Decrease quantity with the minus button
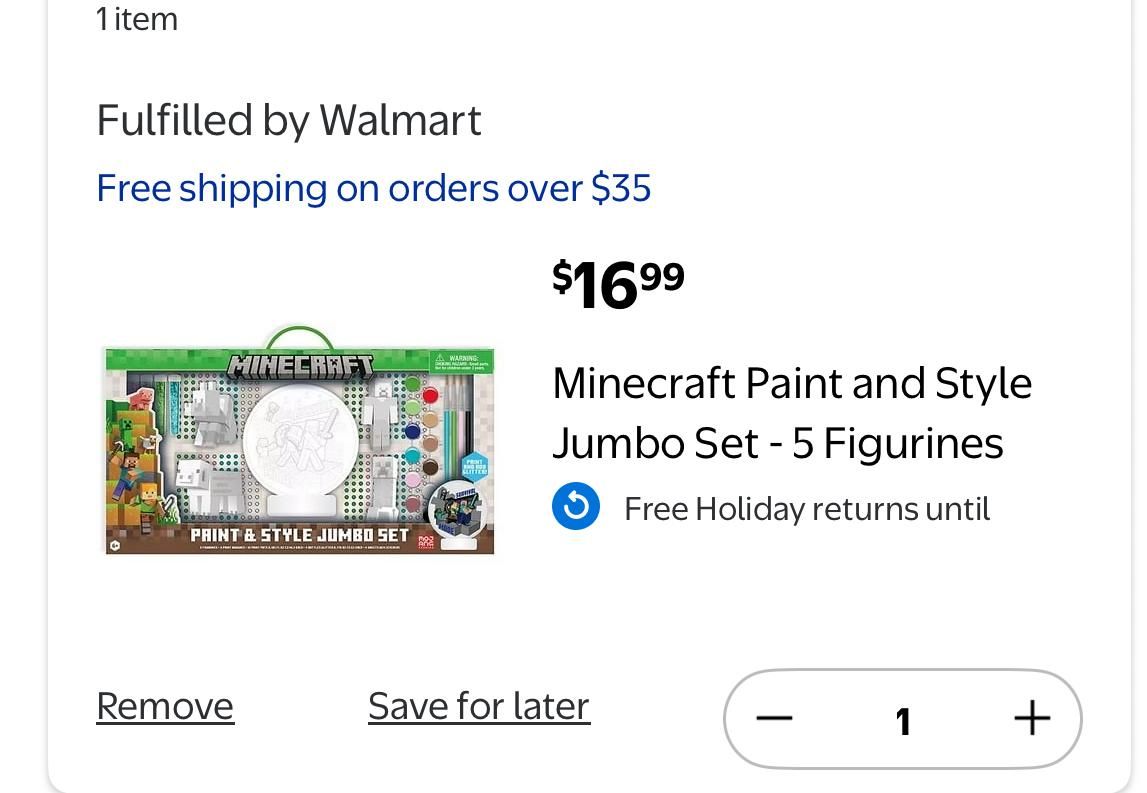The image size is (1147, 793). click(x=774, y=719)
